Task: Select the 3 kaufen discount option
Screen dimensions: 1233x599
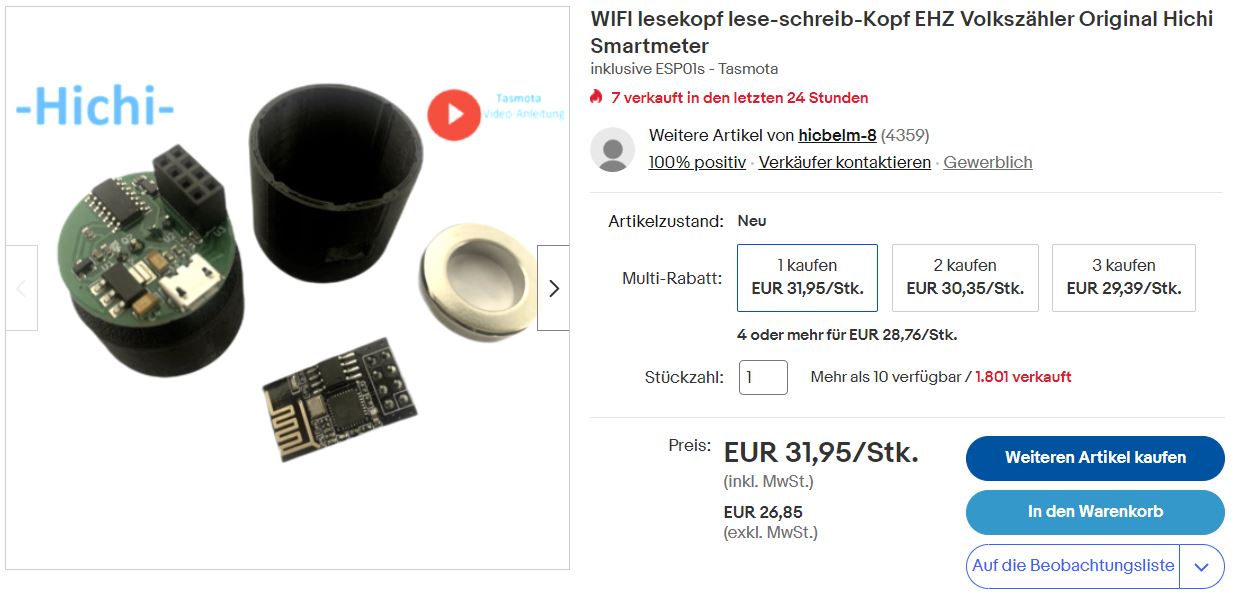Action: coord(1124,278)
